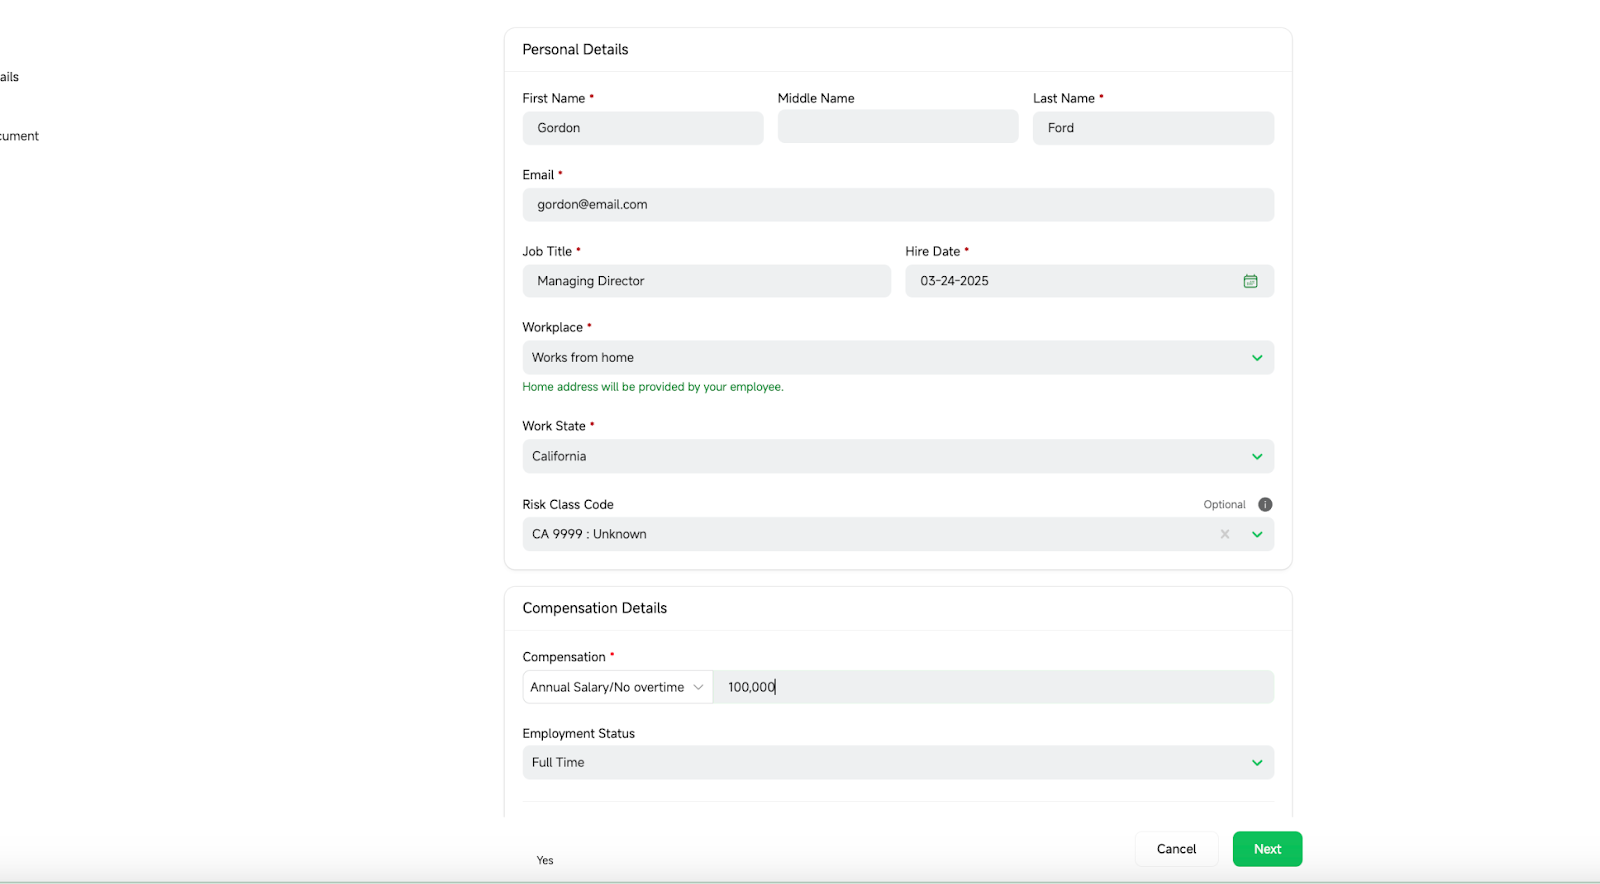Expand the Employment Status dropdown

click(1257, 763)
